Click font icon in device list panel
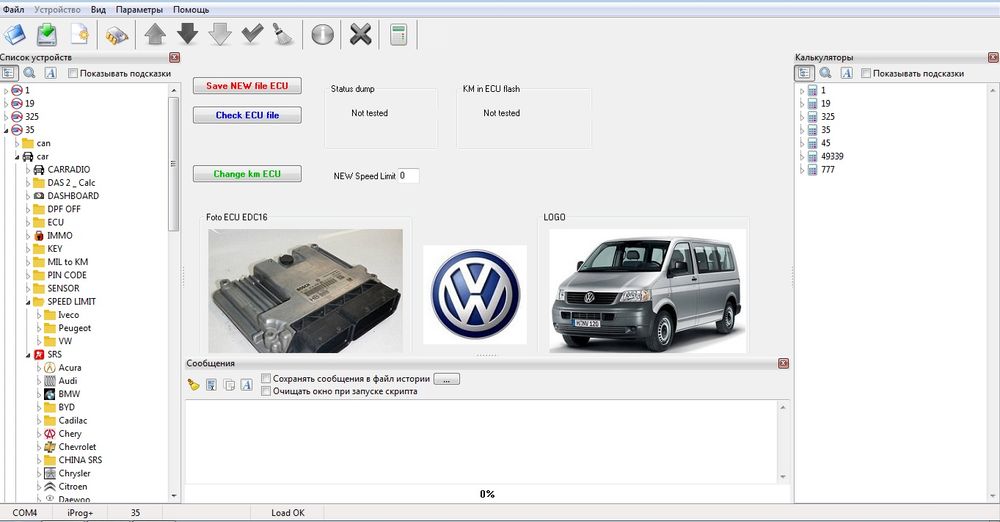 [50, 73]
